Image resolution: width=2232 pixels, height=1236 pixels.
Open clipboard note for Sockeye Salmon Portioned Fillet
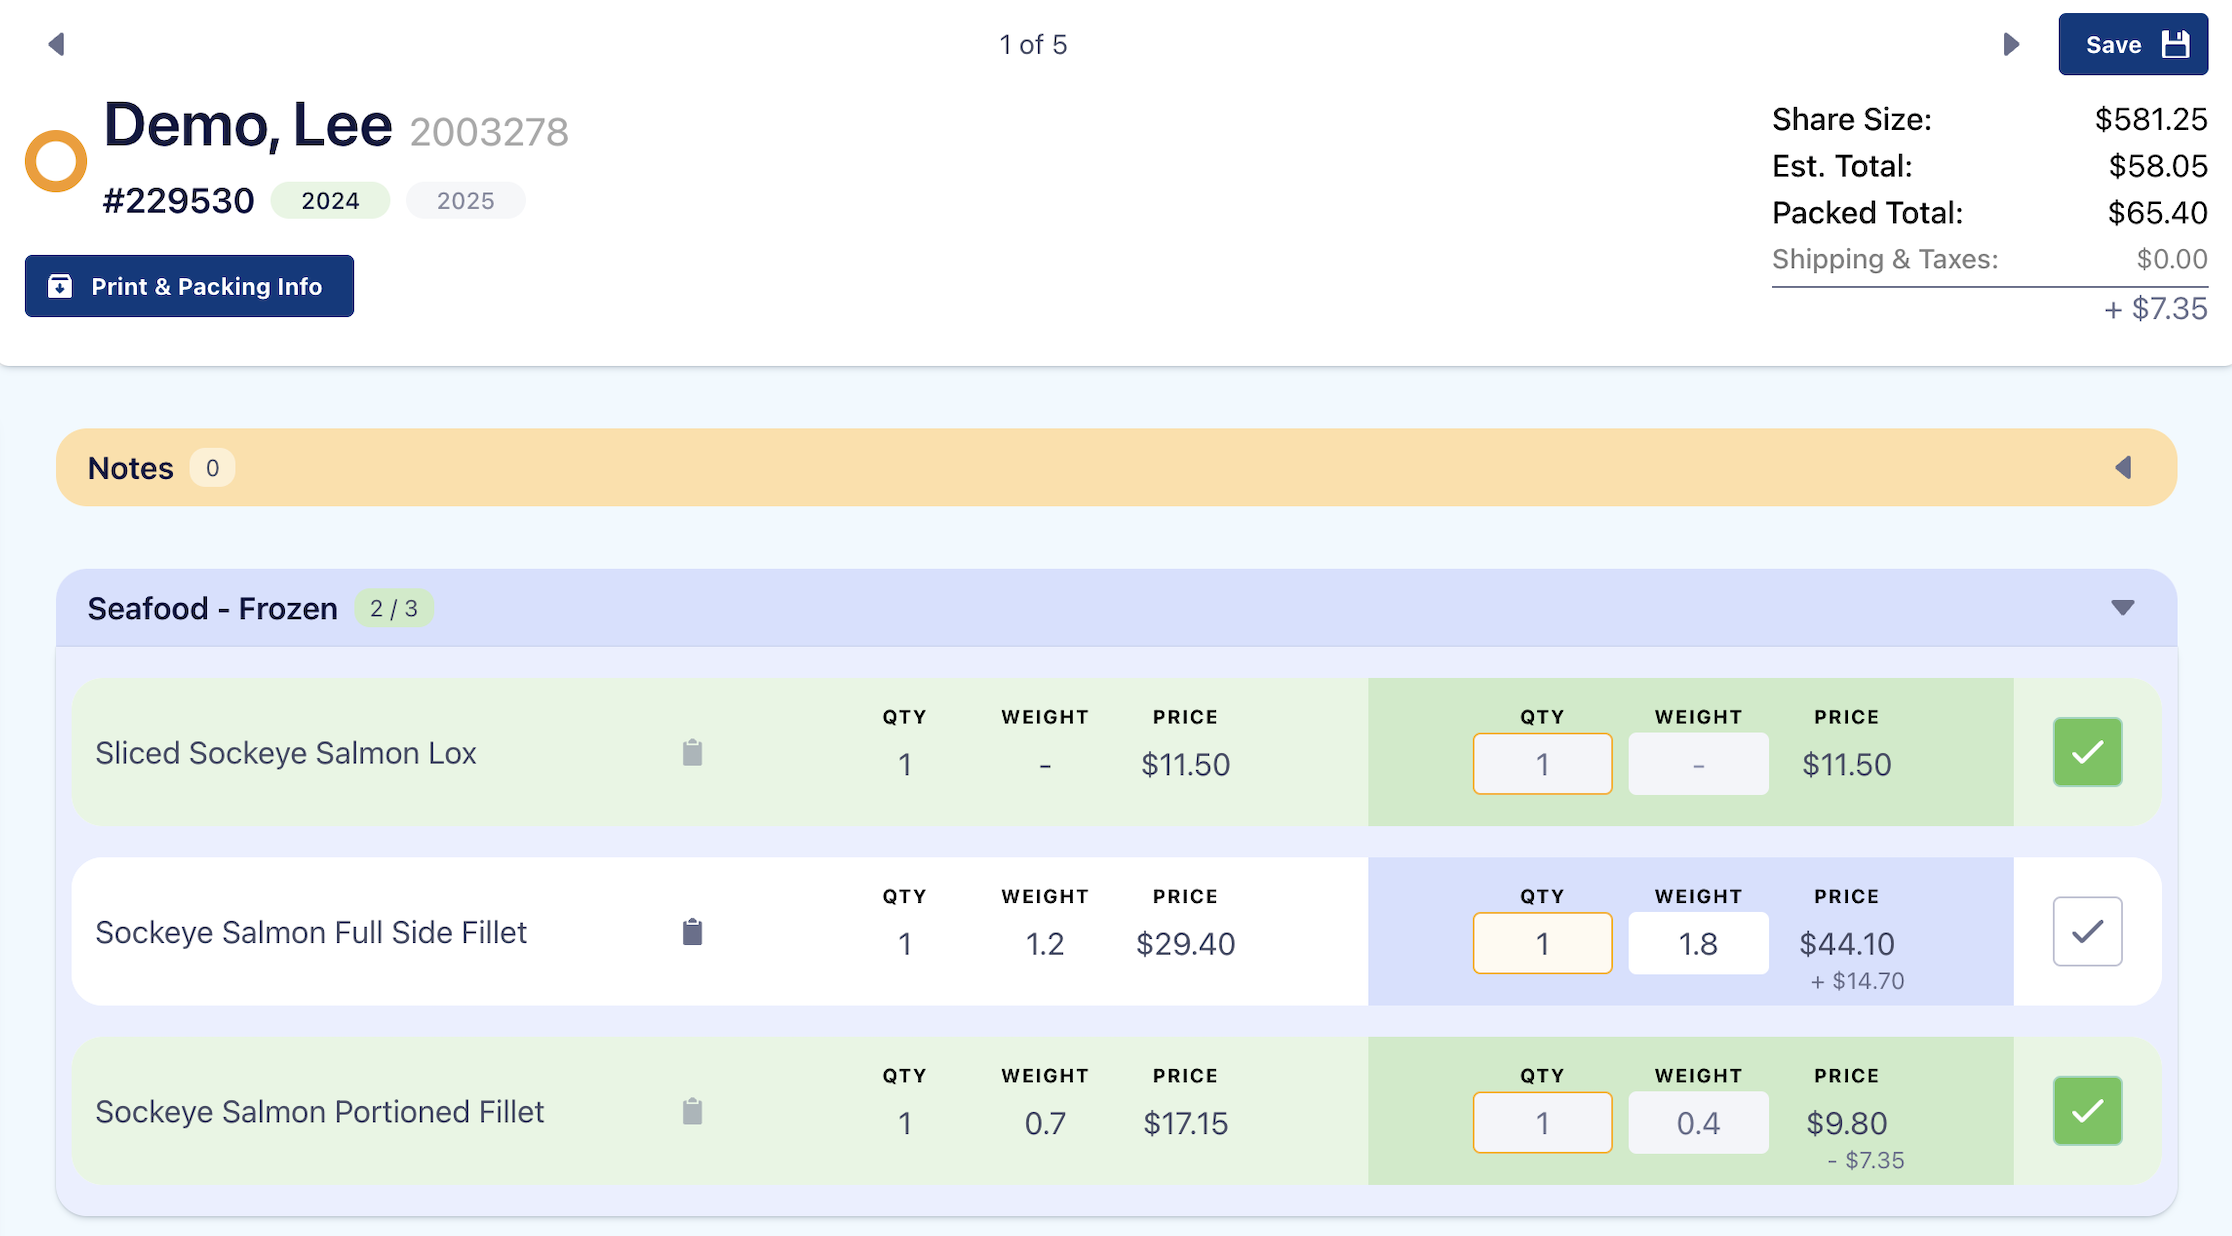[692, 1111]
